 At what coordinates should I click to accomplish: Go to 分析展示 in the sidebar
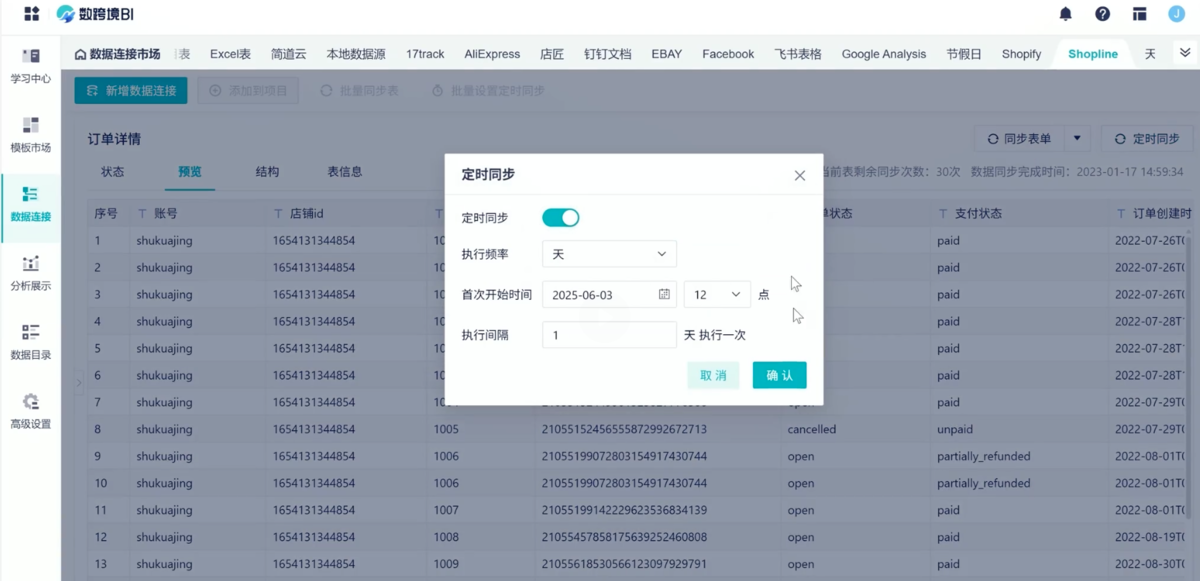point(30,272)
